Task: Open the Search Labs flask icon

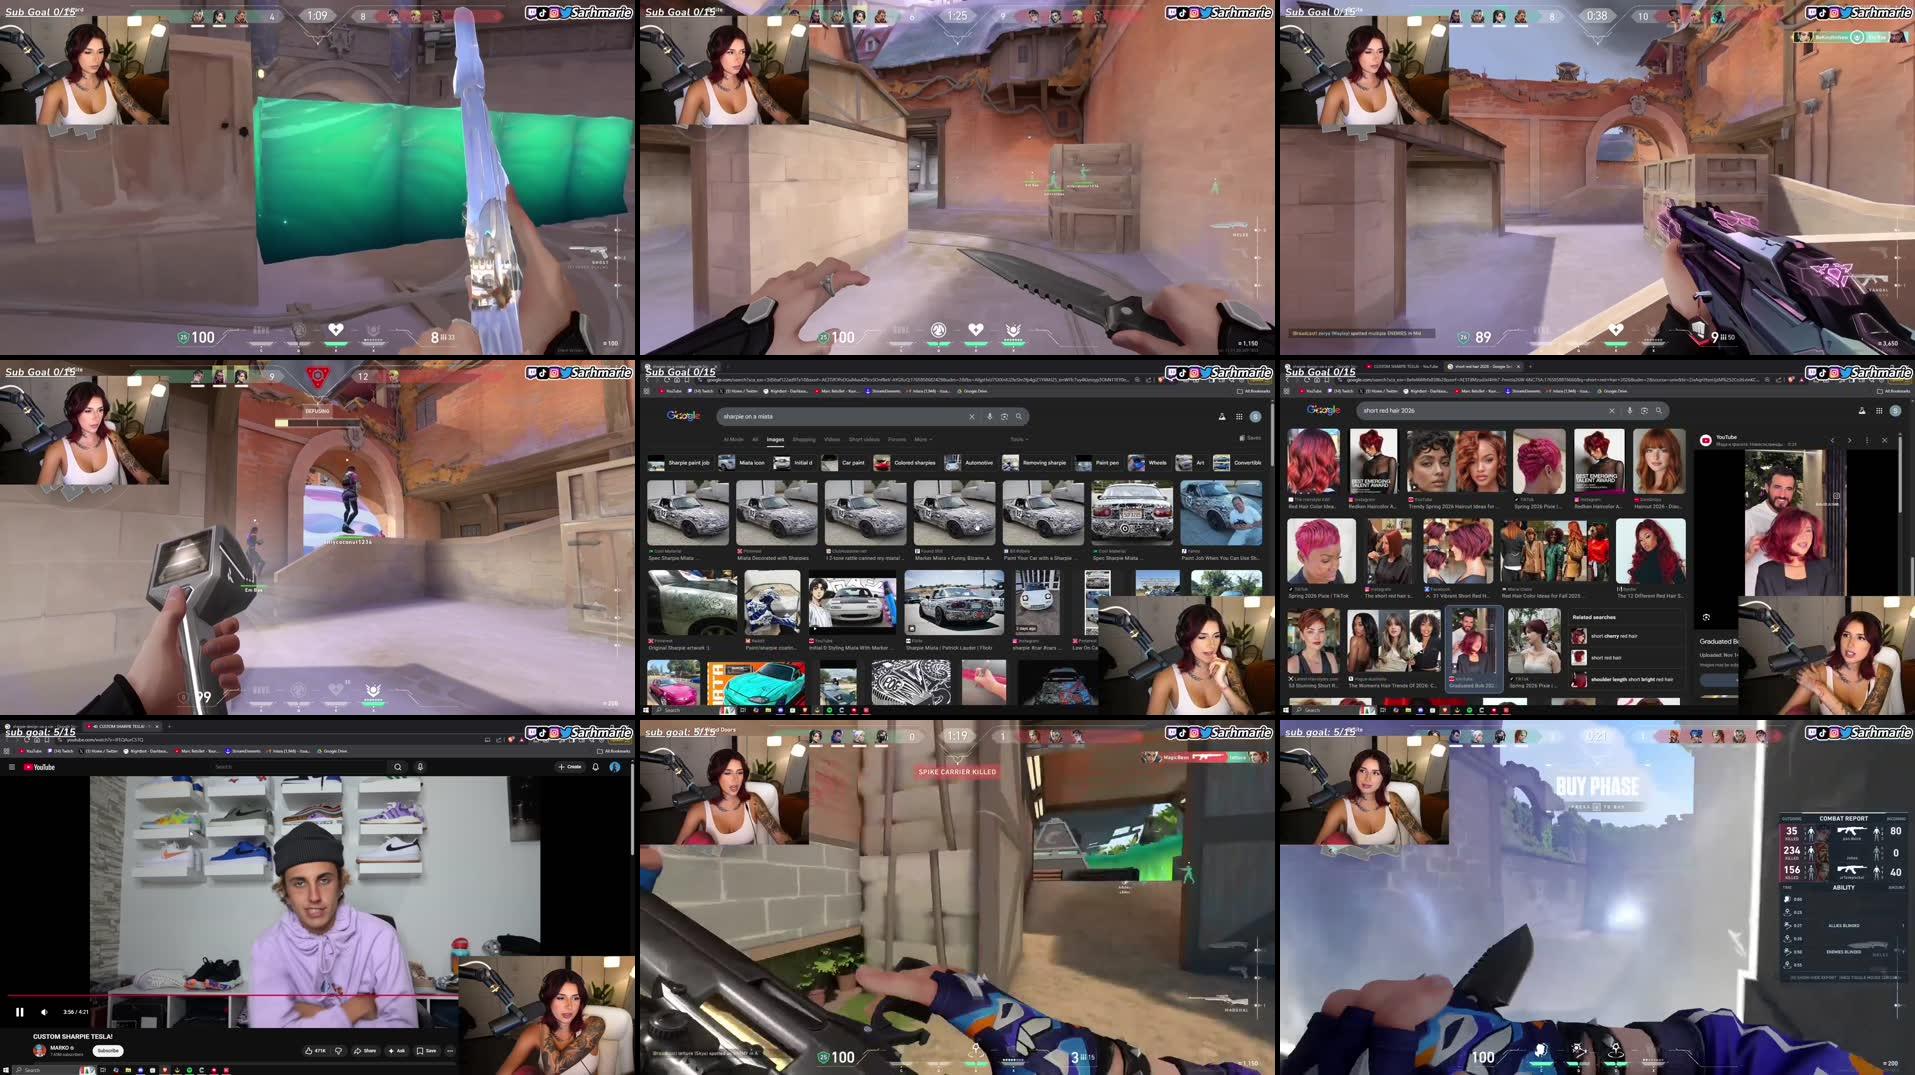Action: point(1221,416)
